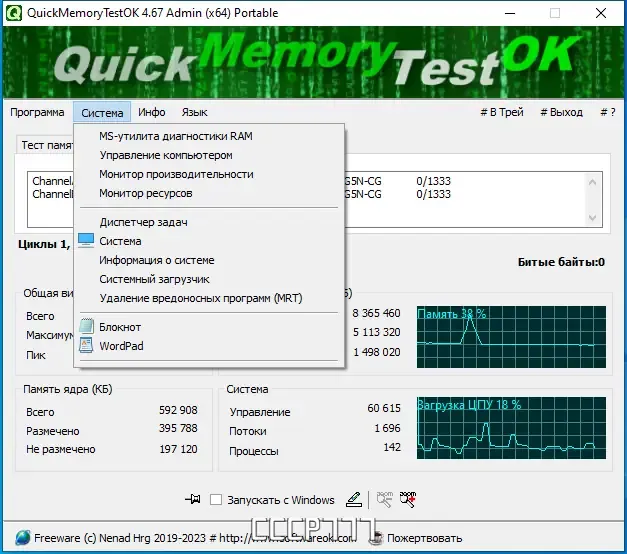Click the Размечено value 395 788
This screenshot has height=554, width=627.
[x=178, y=428]
